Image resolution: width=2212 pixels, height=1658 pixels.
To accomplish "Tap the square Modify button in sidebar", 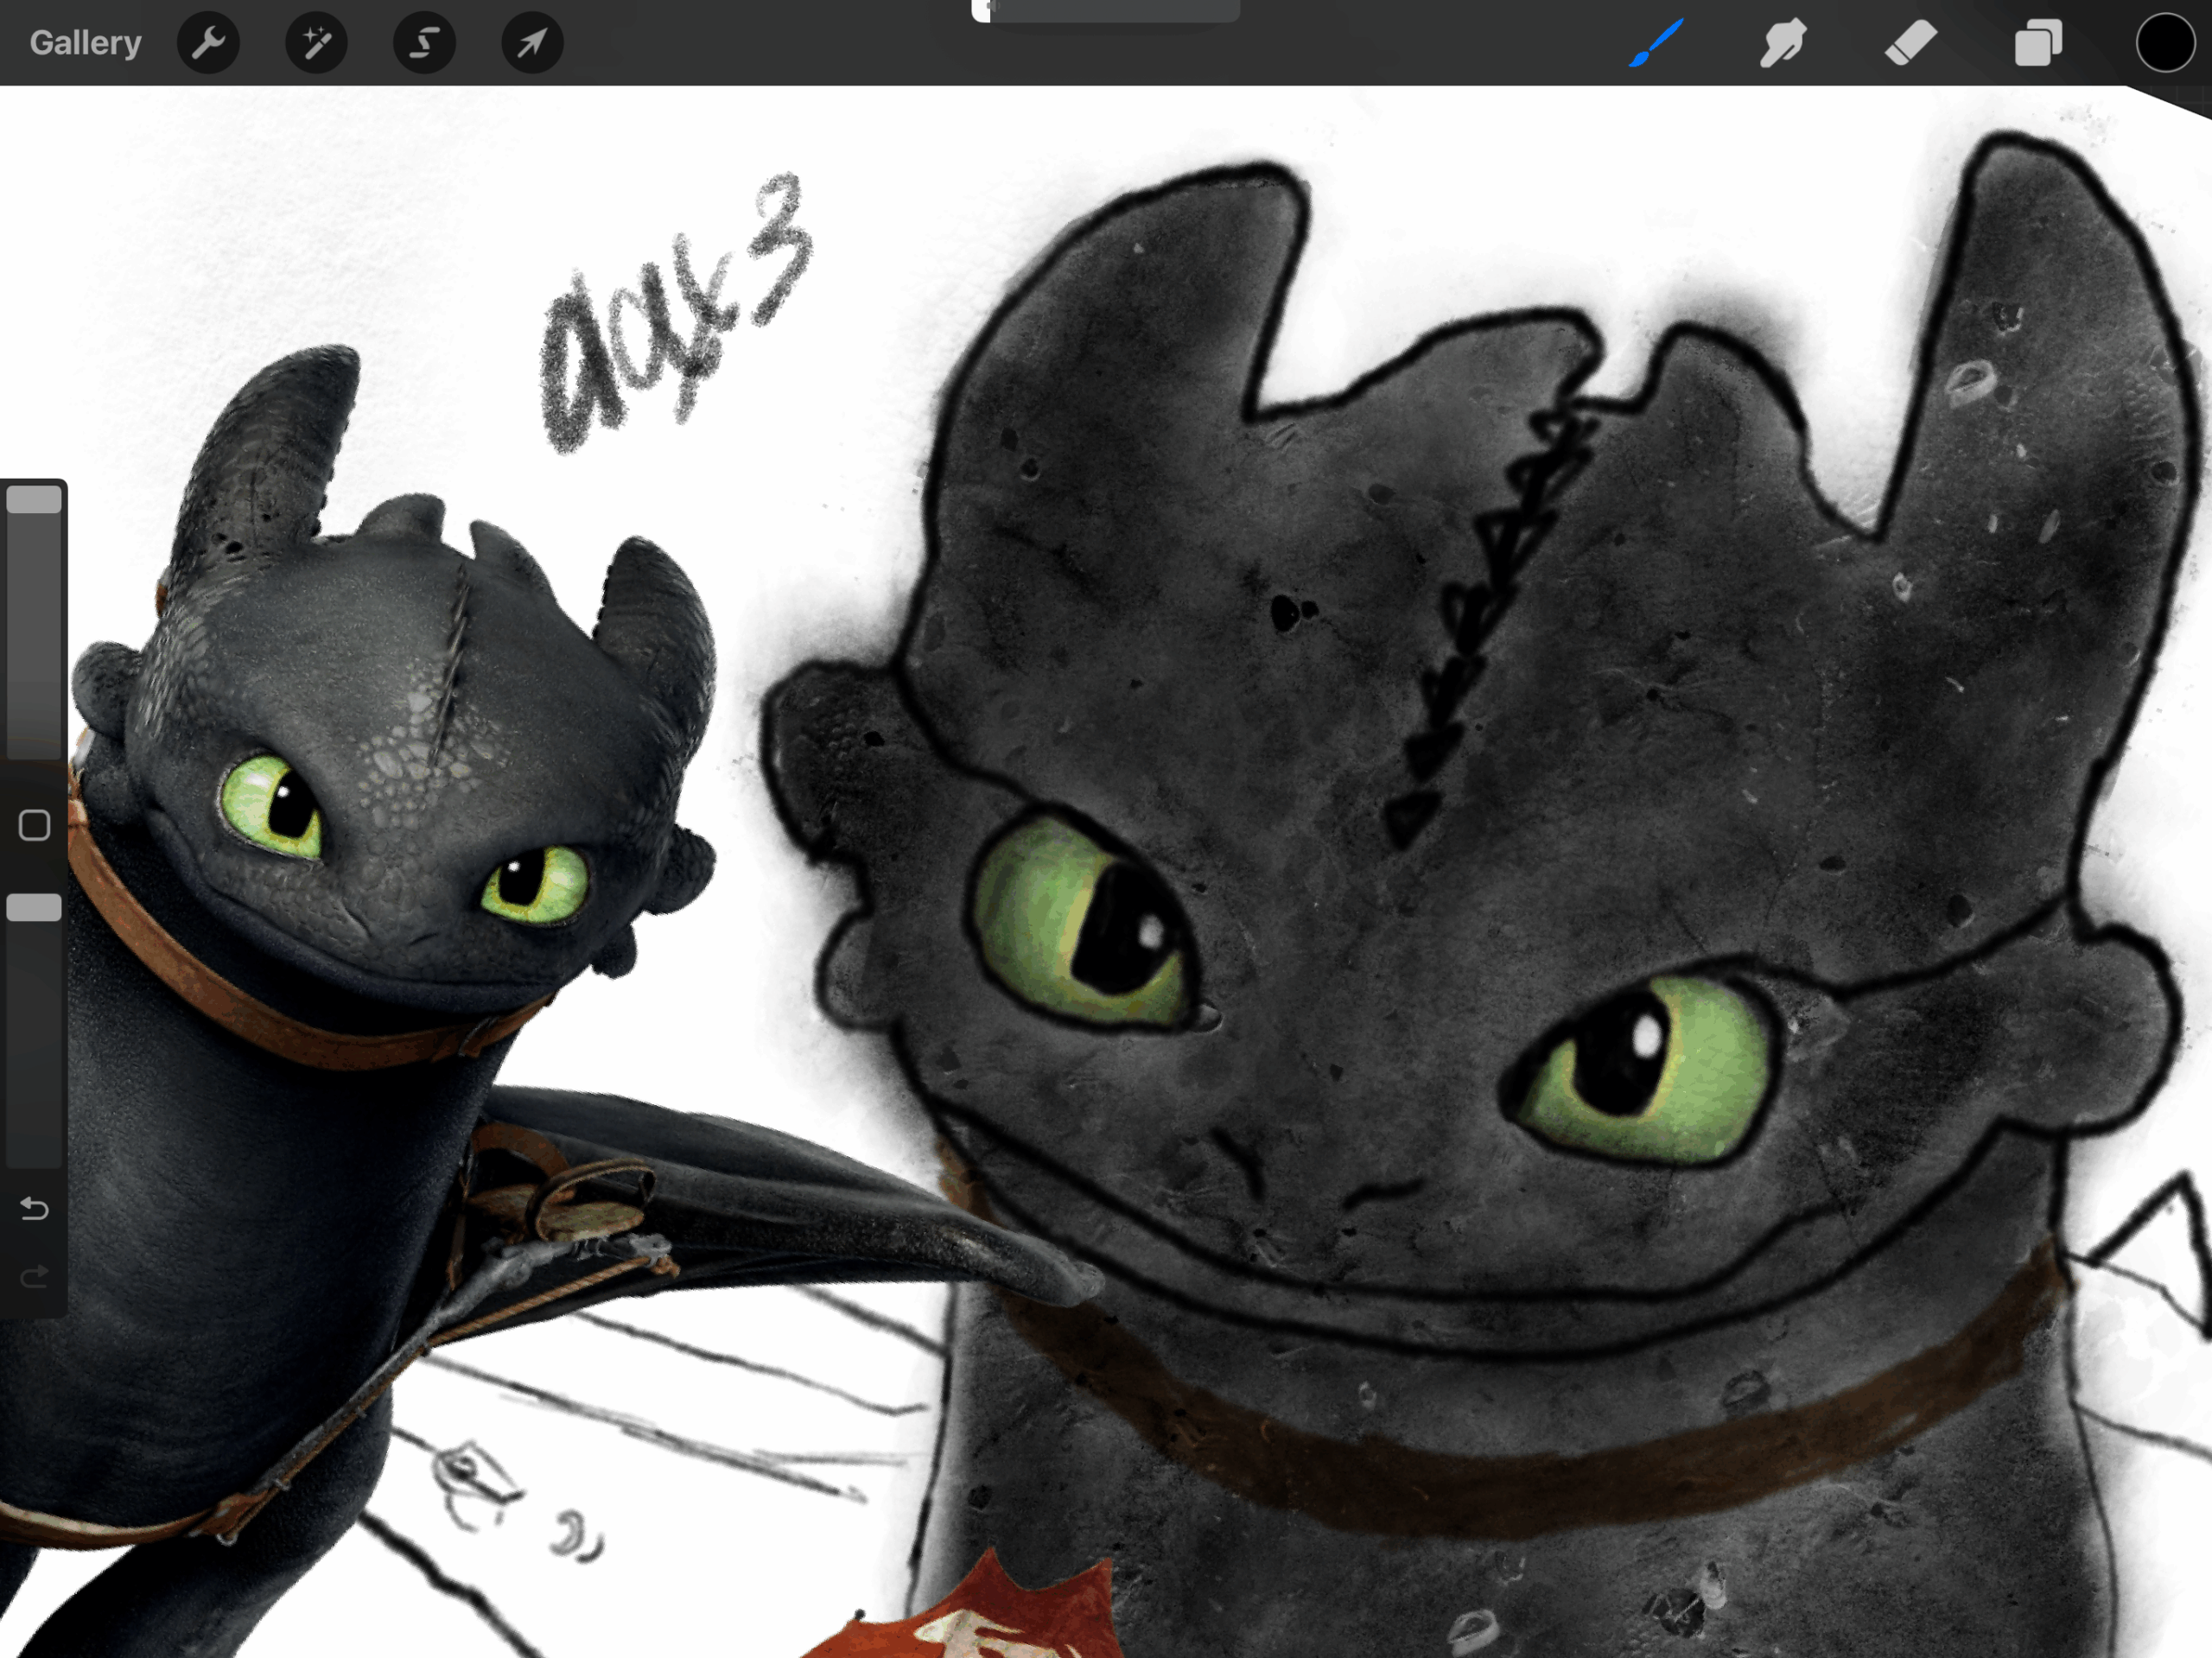I will click(x=34, y=825).
